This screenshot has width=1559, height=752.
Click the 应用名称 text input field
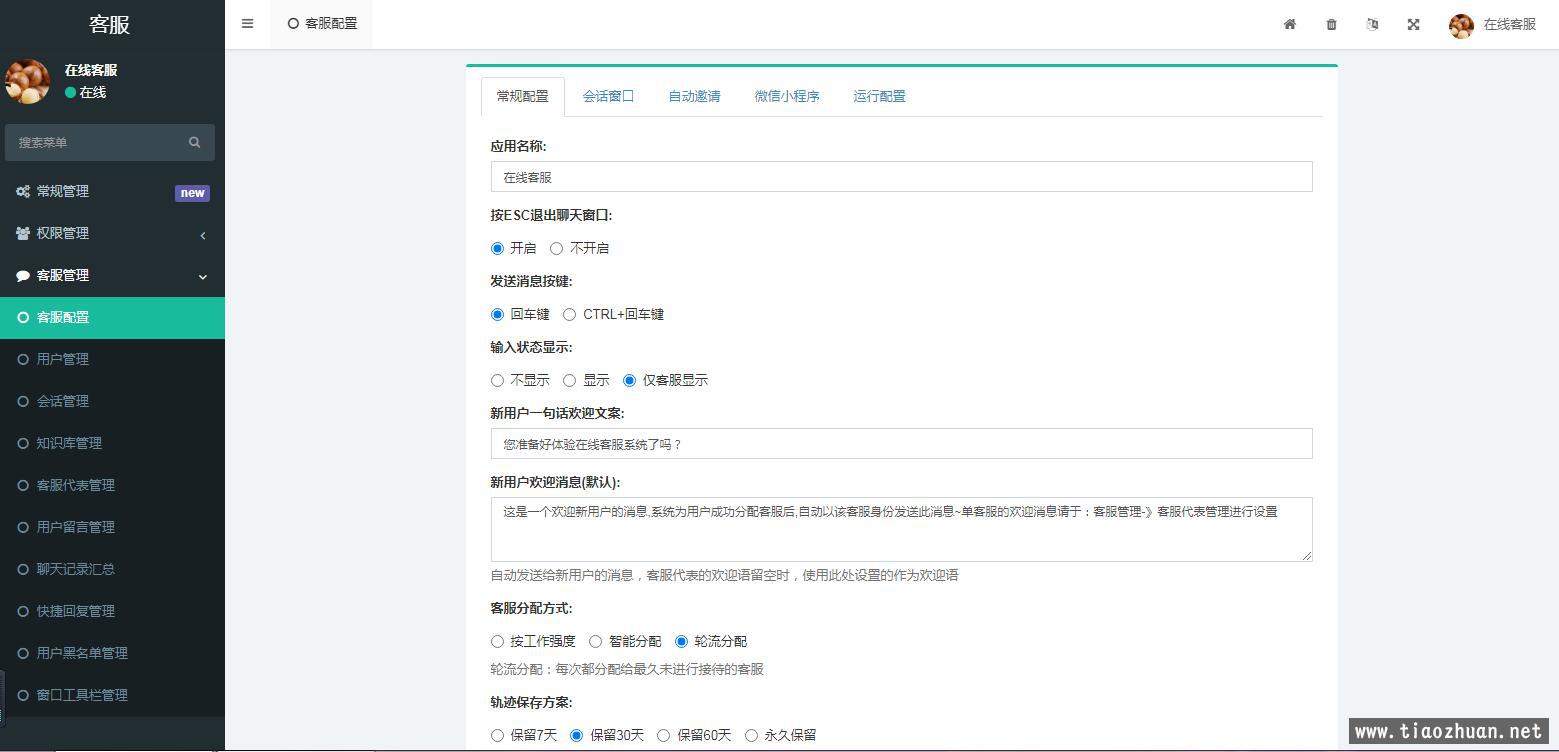pos(900,177)
